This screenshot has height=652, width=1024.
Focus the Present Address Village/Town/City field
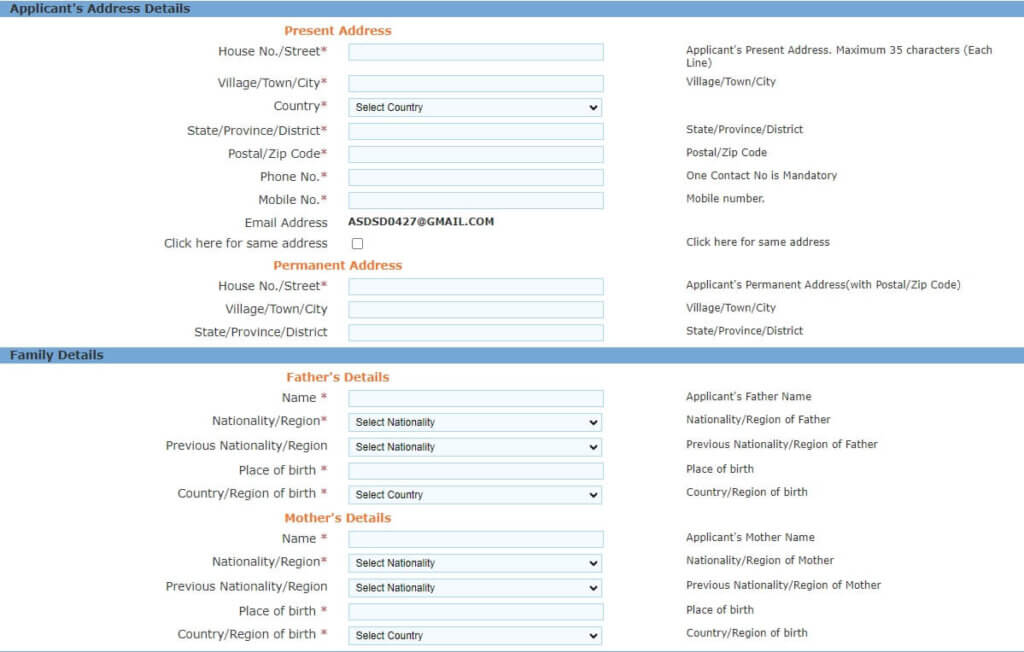pos(475,84)
